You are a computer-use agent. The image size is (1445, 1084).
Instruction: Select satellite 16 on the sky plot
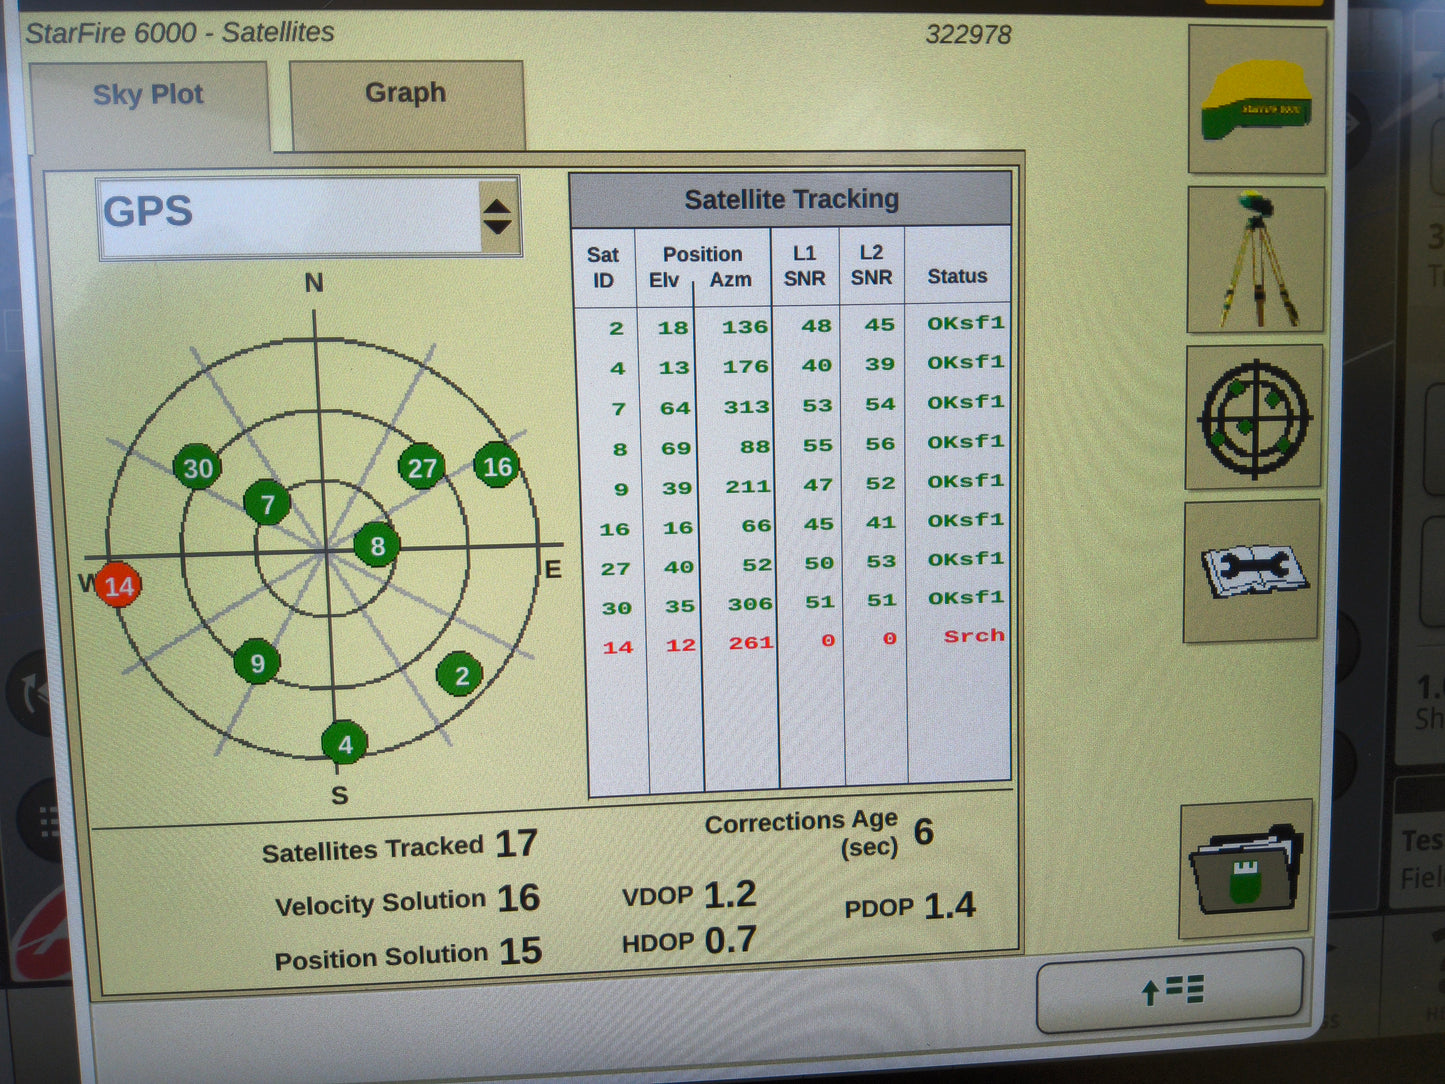495,466
